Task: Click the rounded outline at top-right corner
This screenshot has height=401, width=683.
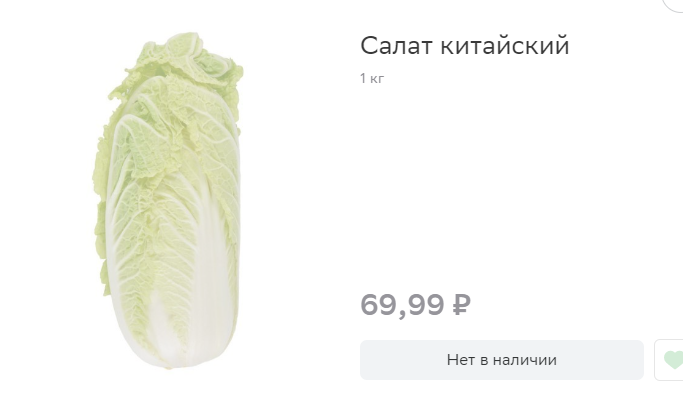Action: point(673,5)
